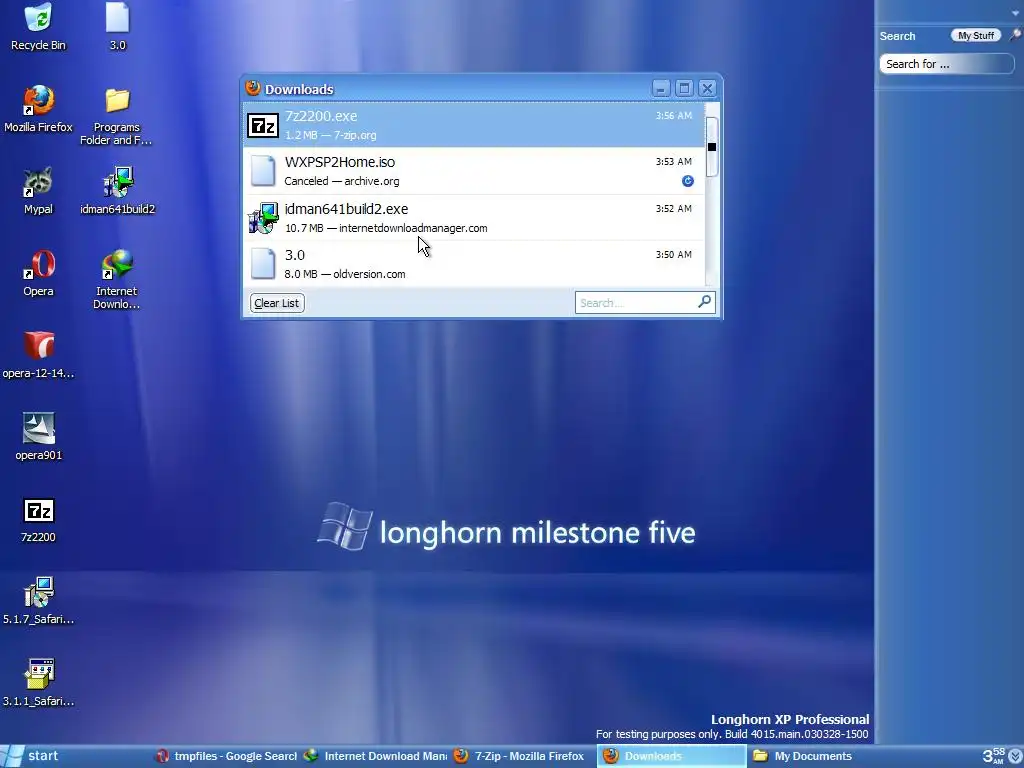Click the 'Canceled — archive.org' status text

pyautogui.click(x=342, y=181)
